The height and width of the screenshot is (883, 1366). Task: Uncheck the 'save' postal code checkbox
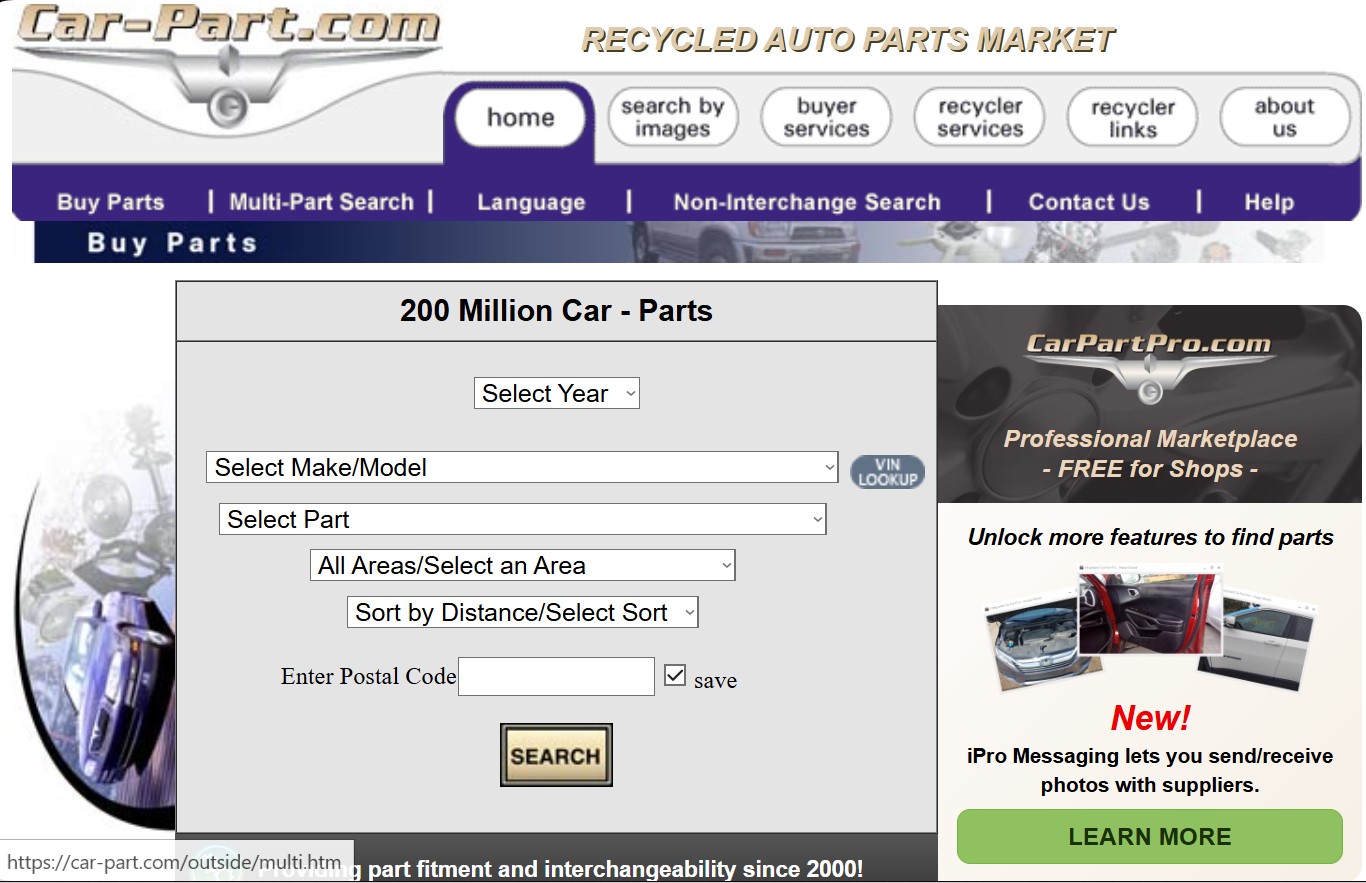[x=675, y=673]
